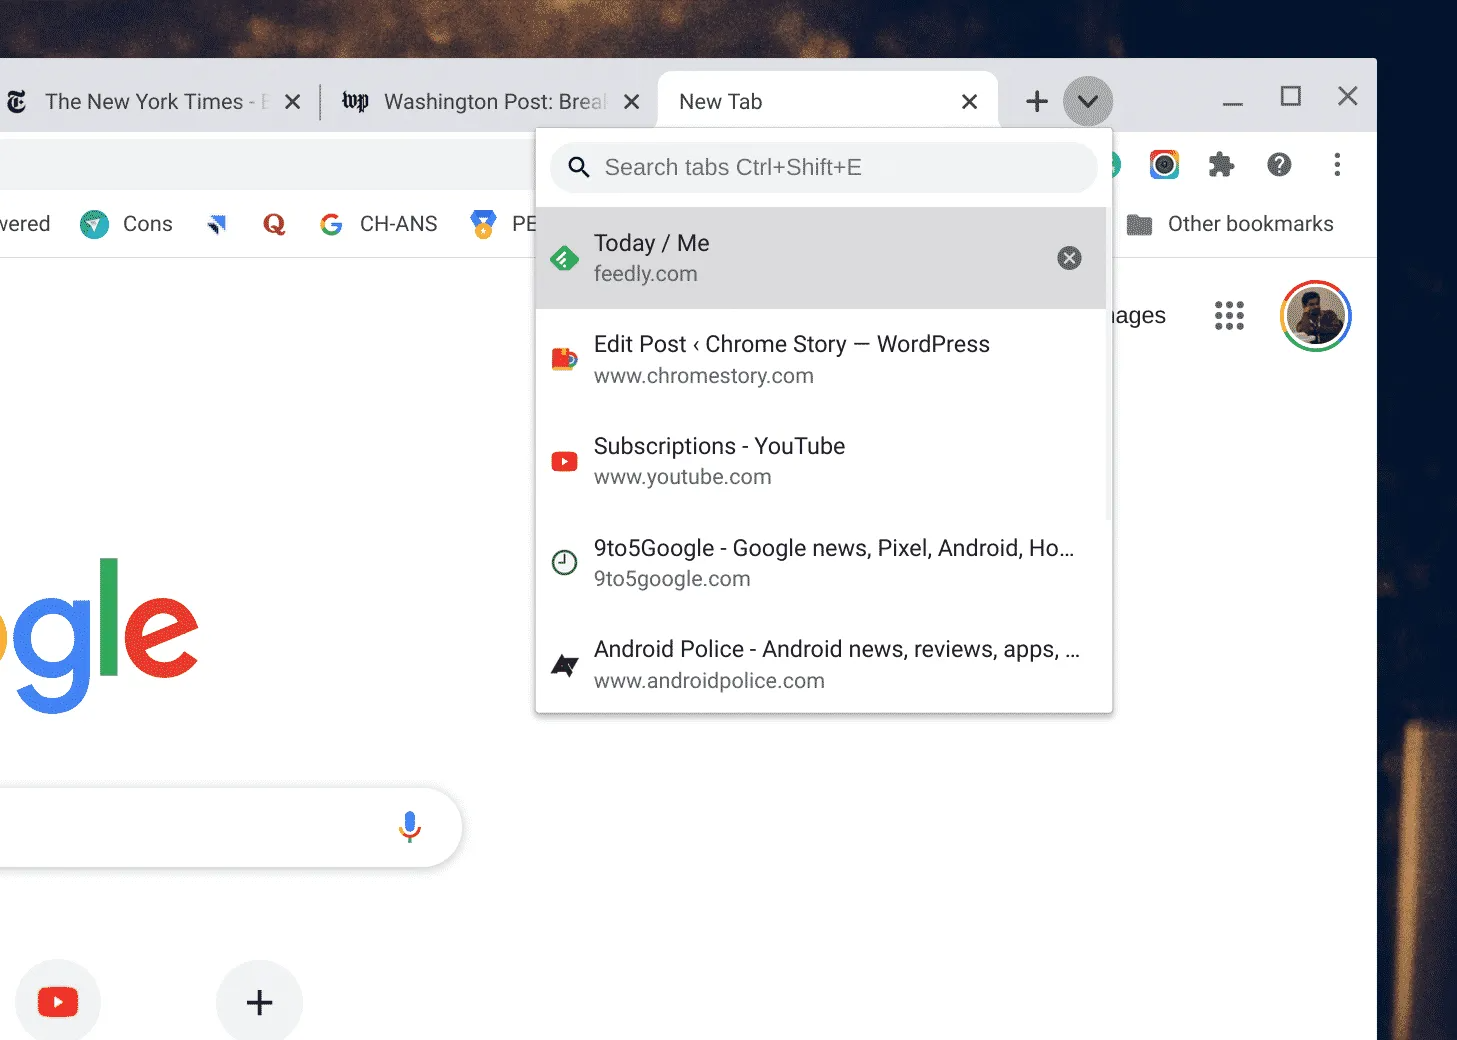Close the Washington Post tab
Screen dimensions: 1457x1040
click(x=631, y=102)
